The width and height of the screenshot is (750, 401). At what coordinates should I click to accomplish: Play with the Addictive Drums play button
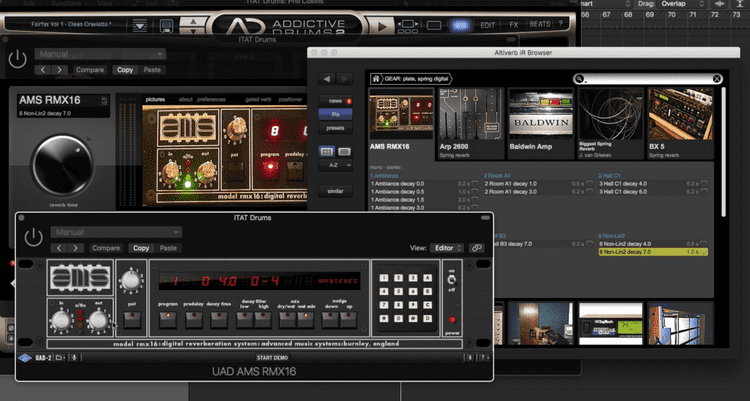click(x=381, y=26)
